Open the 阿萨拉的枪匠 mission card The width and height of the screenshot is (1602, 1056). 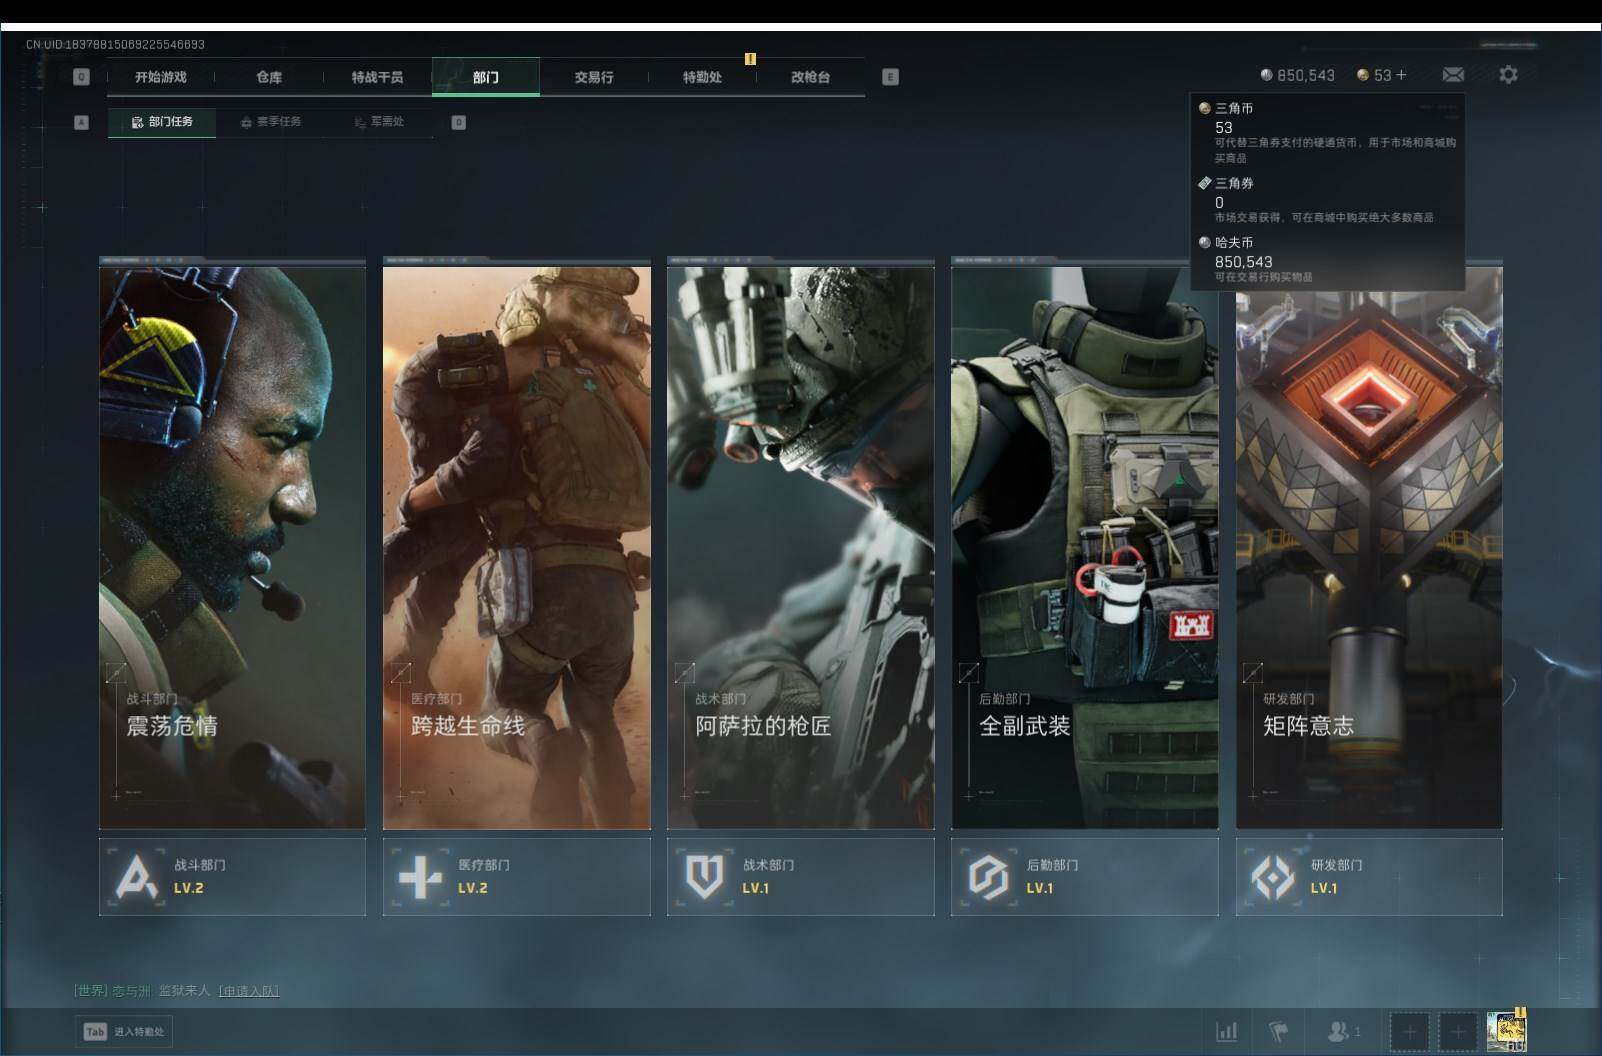pyautogui.click(x=800, y=545)
